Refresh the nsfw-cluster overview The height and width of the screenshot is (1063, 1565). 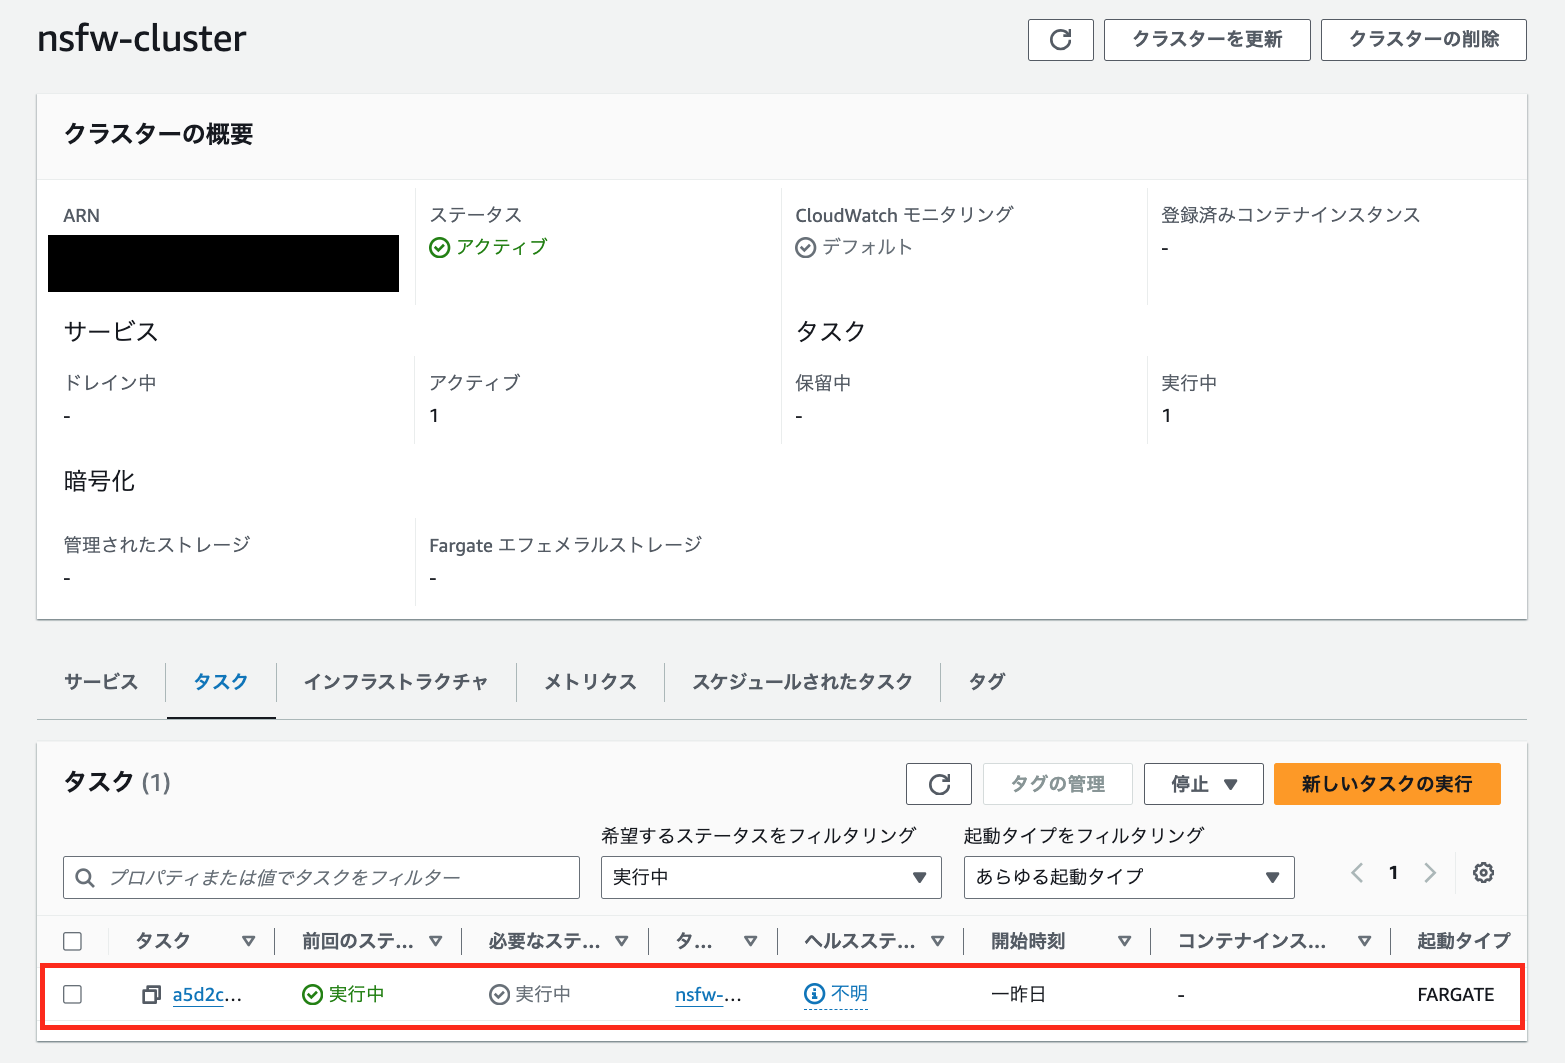(1060, 40)
